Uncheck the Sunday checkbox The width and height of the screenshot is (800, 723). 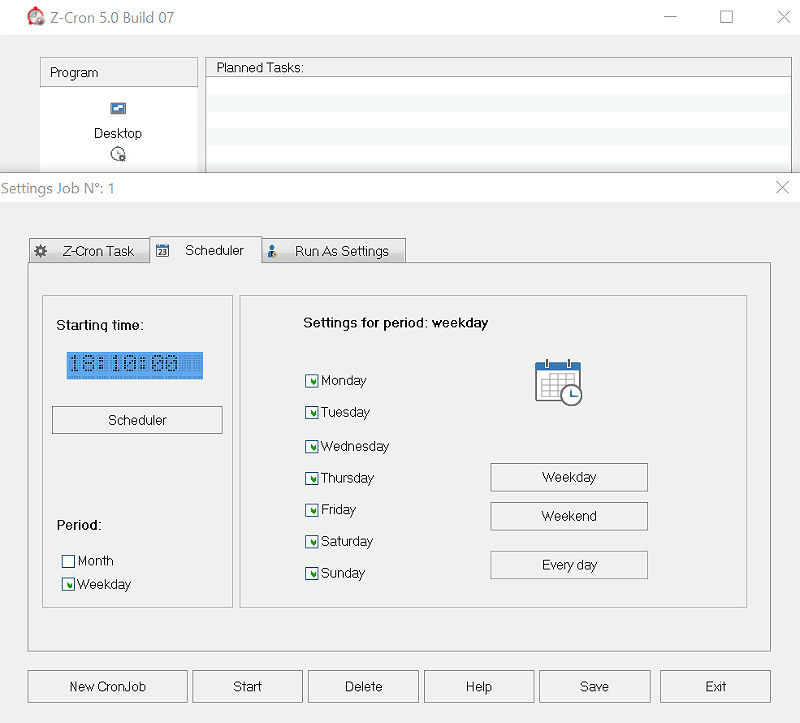coord(311,574)
